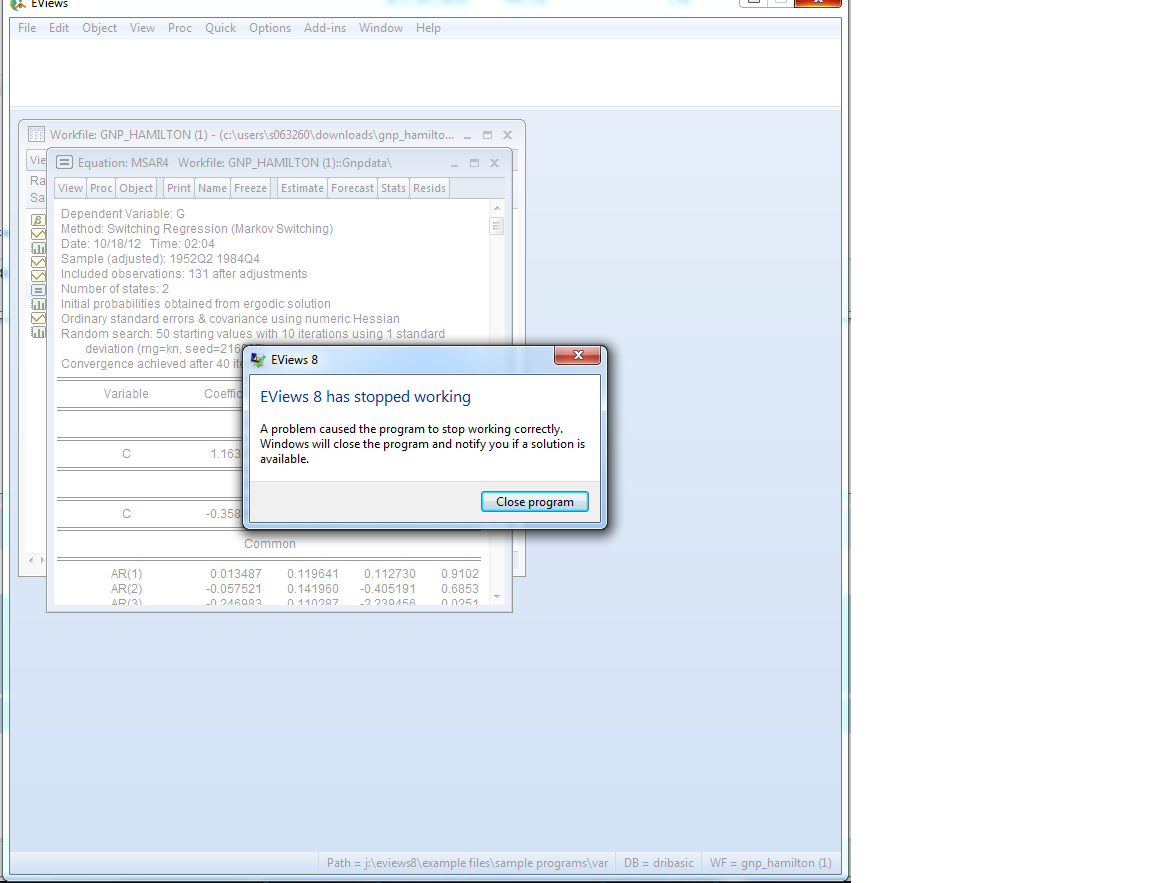Click the std error value 0.141960
1152x883 pixels.
tap(313, 588)
